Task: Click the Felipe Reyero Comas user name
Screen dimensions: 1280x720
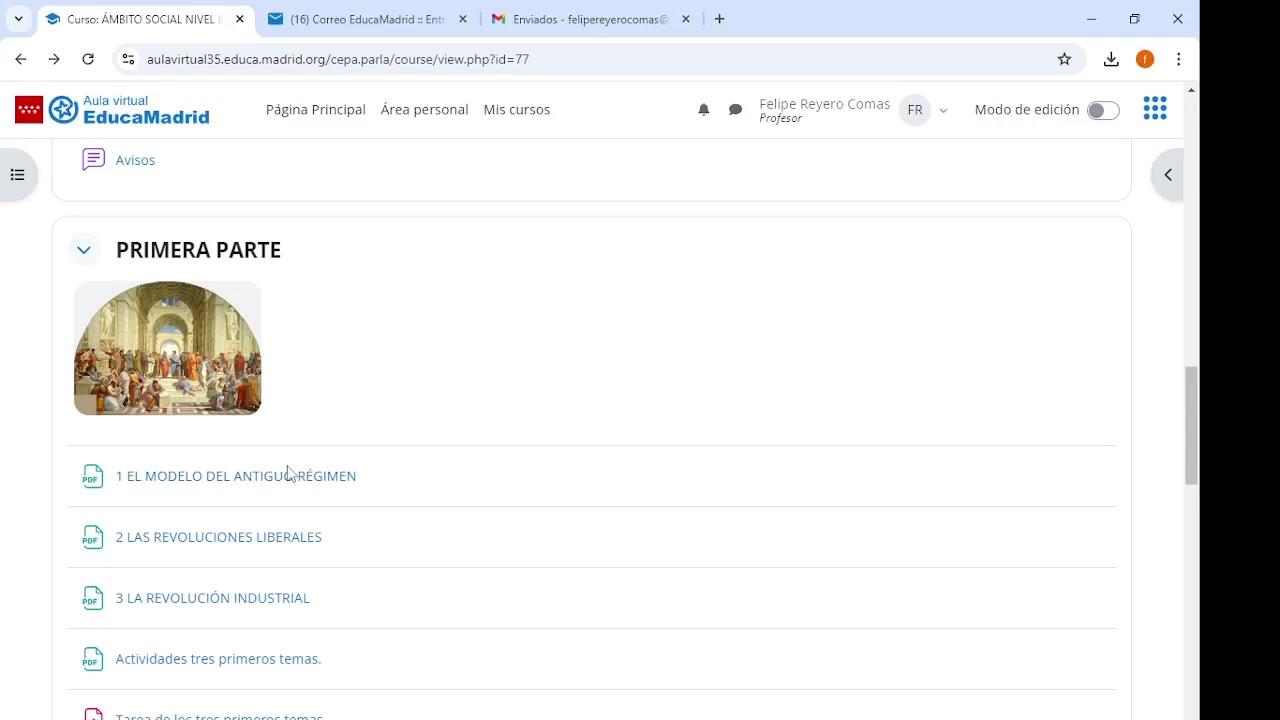Action: pyautogui.click(x=824, y=104)
